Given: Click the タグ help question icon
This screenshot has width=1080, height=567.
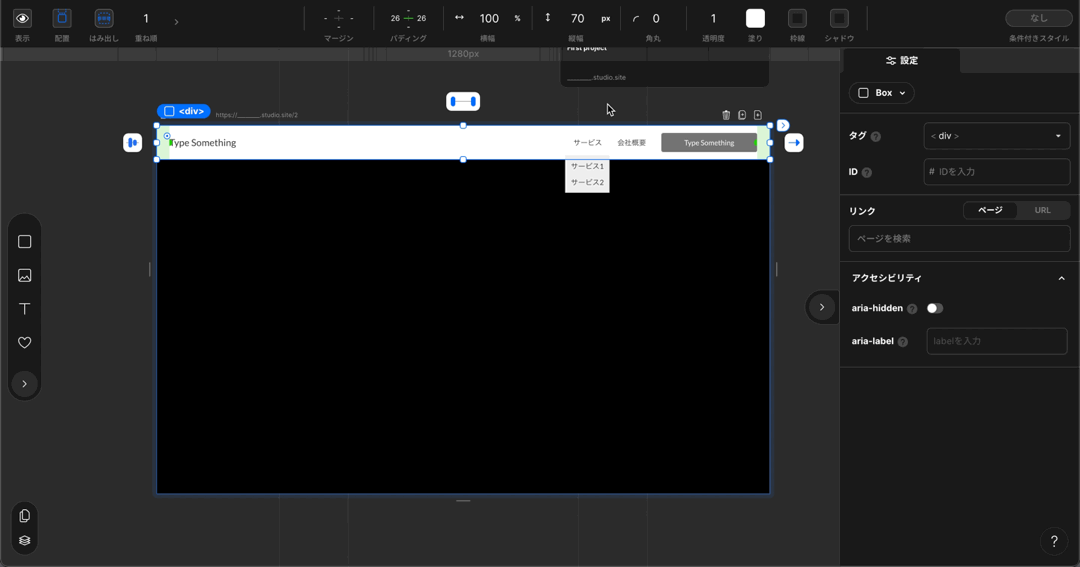Looking at the screenshot, I should point(875,136).
